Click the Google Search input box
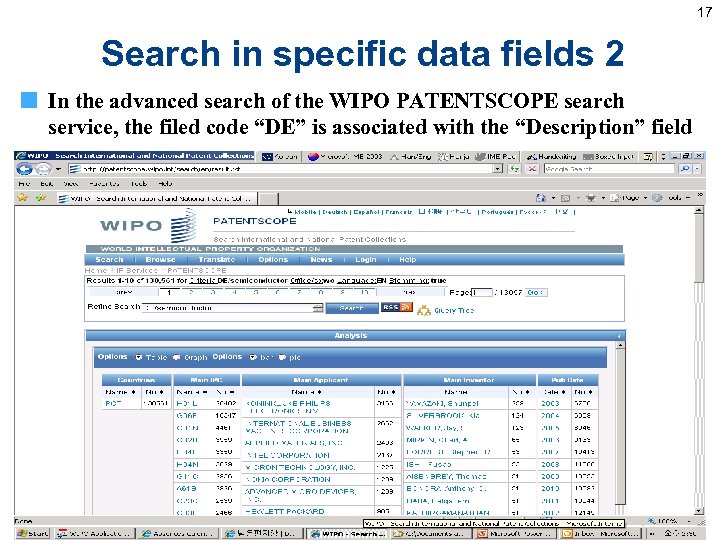 609,169
